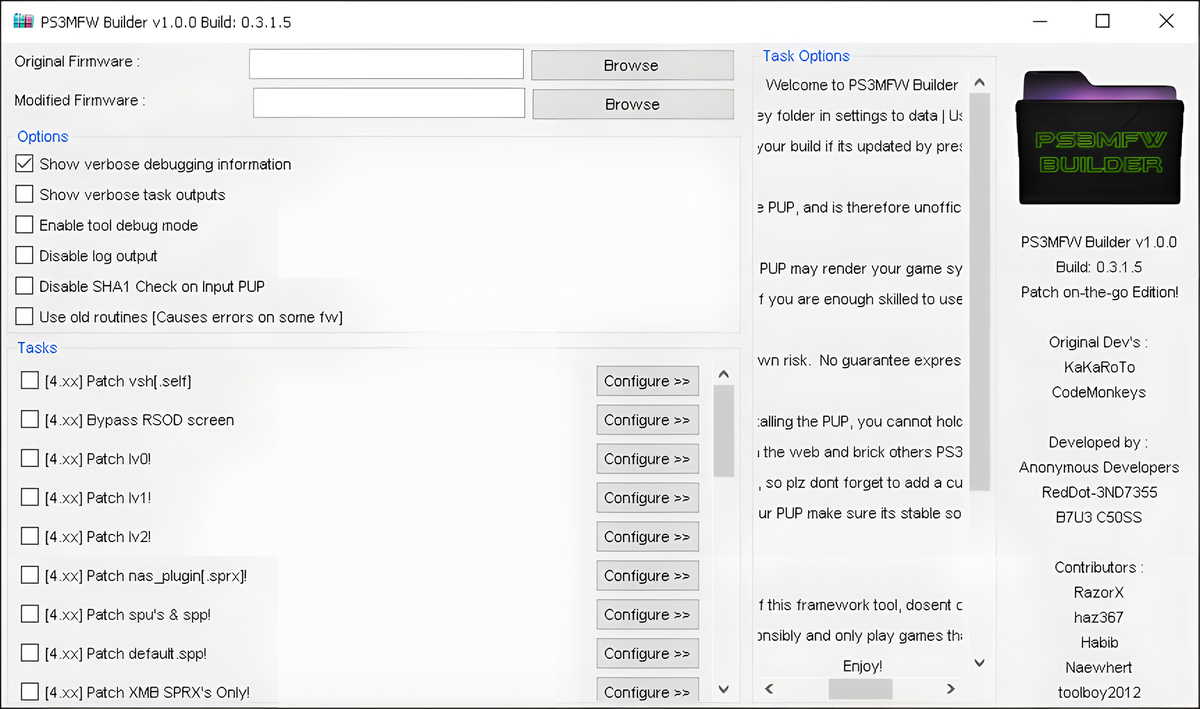Click the 'Habib' contributor name

[x=1099, y=642]
